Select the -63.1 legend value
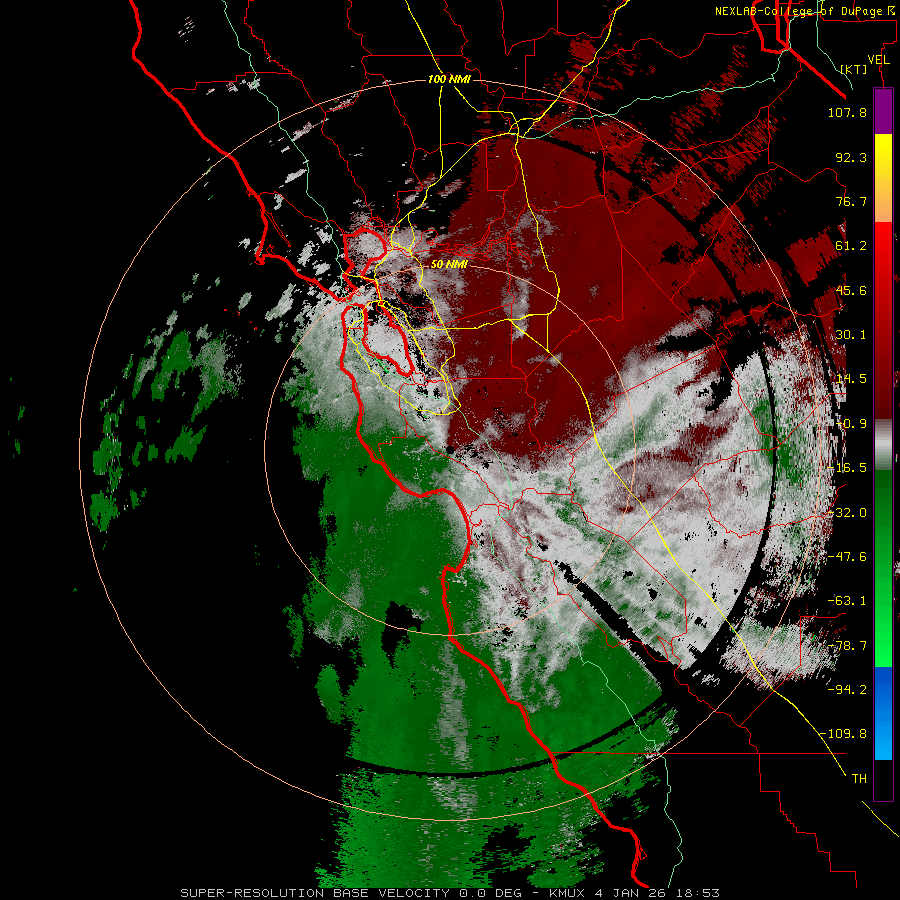Viewport: 900px width, 900px height. tap(847, 601)
